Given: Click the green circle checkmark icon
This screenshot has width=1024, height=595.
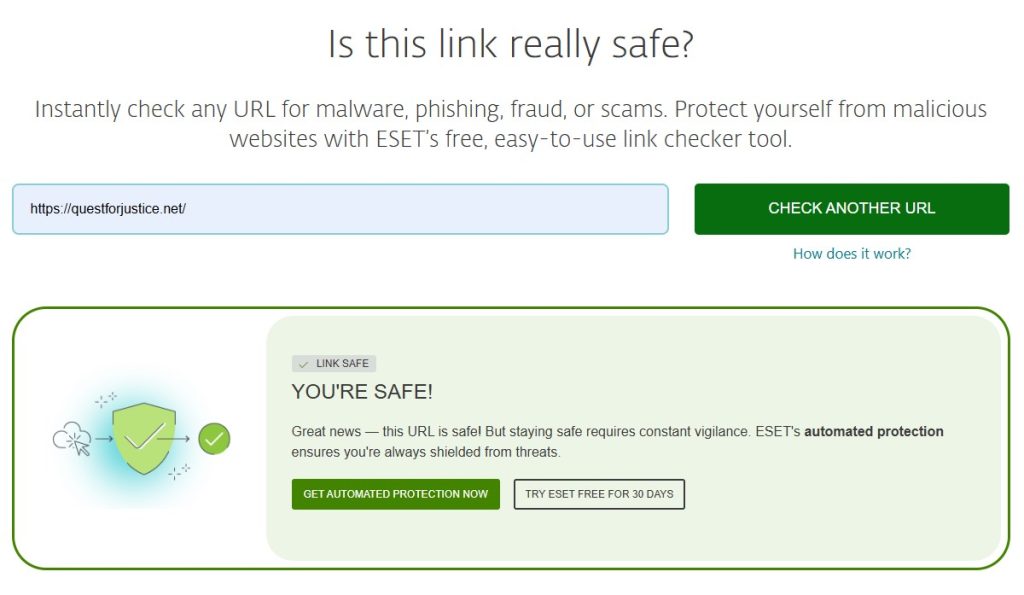Looking at the screenshot, I should [214, 438].
